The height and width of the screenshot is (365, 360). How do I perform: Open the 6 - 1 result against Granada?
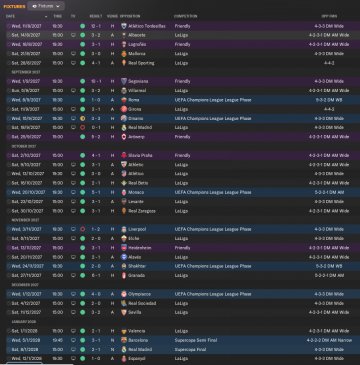[x=94, y=276]
